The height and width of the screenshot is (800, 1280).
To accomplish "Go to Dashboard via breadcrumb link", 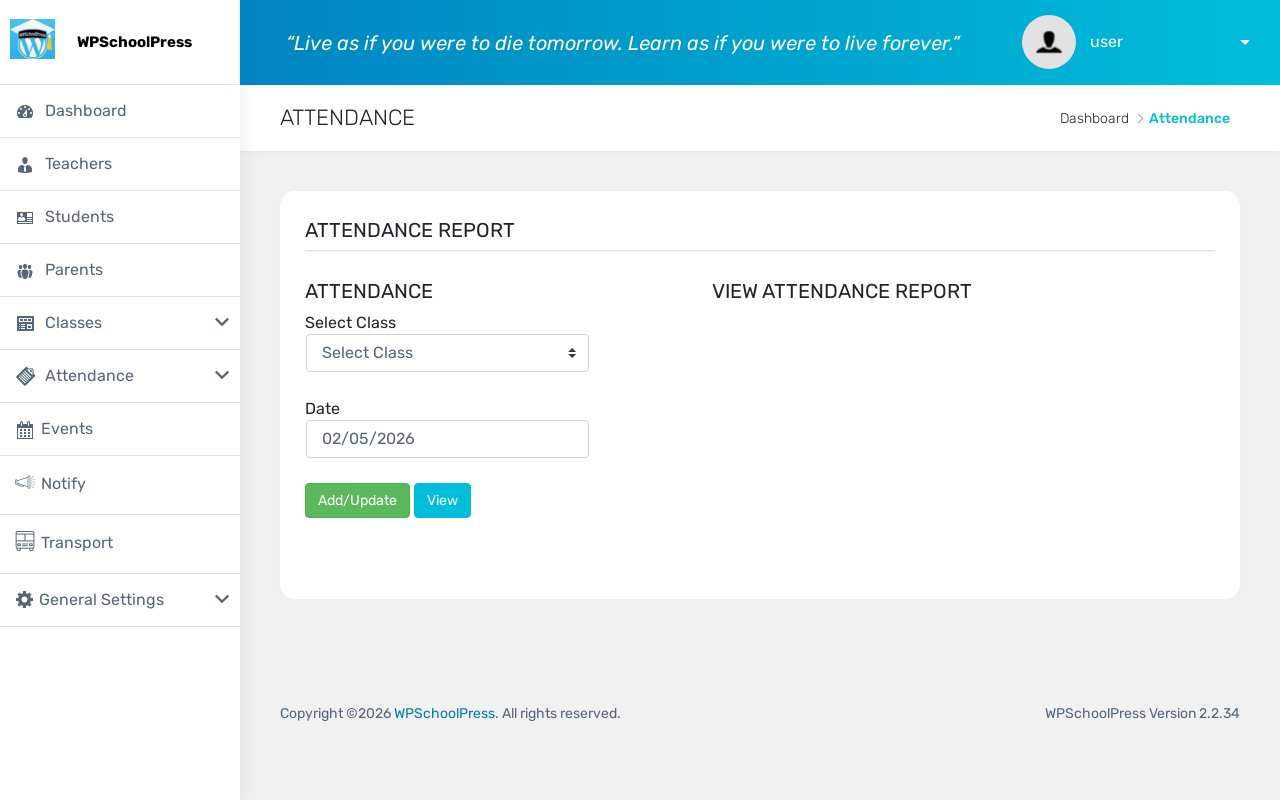I will (1094, 119).
